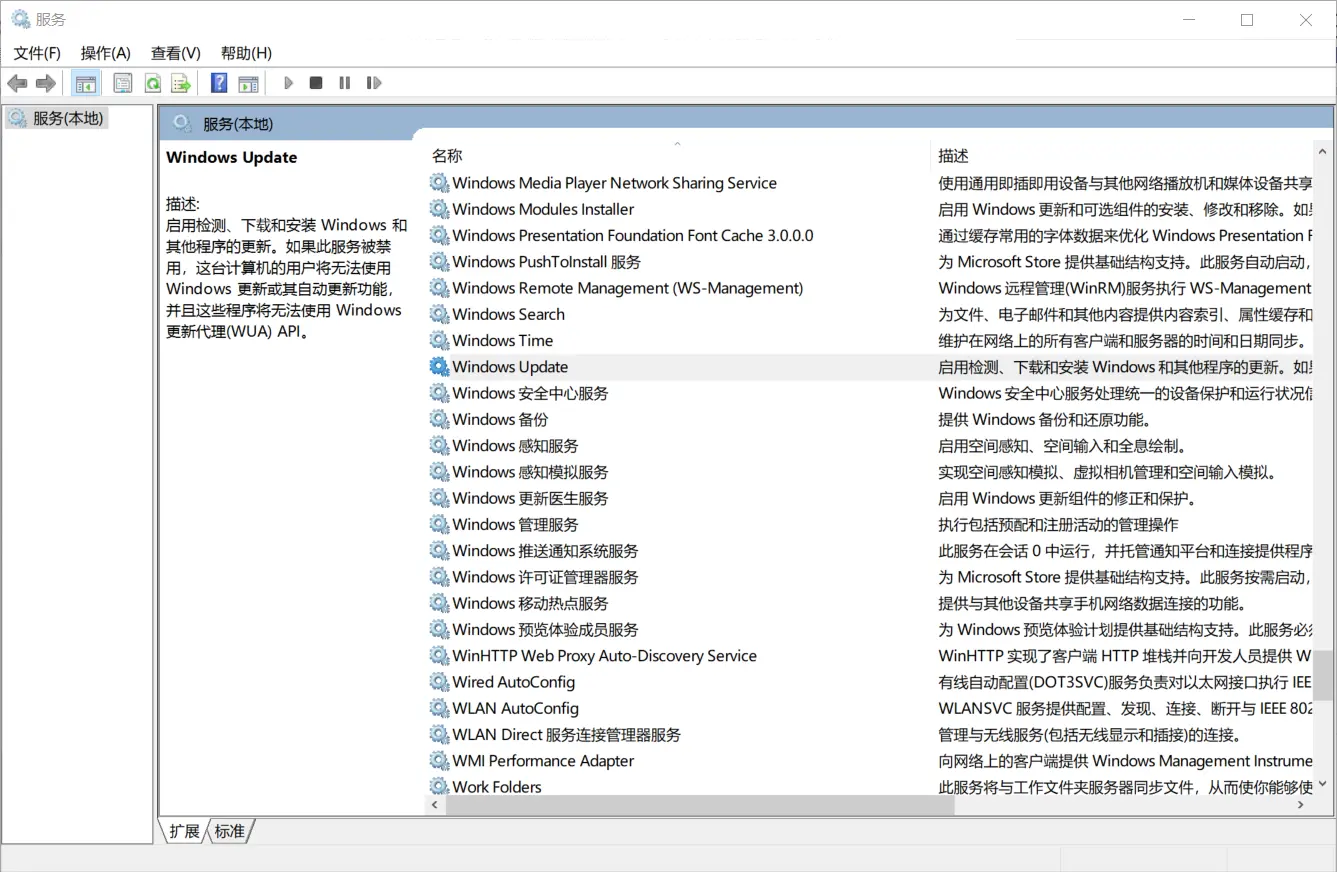Select WinHTTP Web Proxy Auto-Discovery Service
Screen dimensions: 1337x872
(x=604, y=656)
